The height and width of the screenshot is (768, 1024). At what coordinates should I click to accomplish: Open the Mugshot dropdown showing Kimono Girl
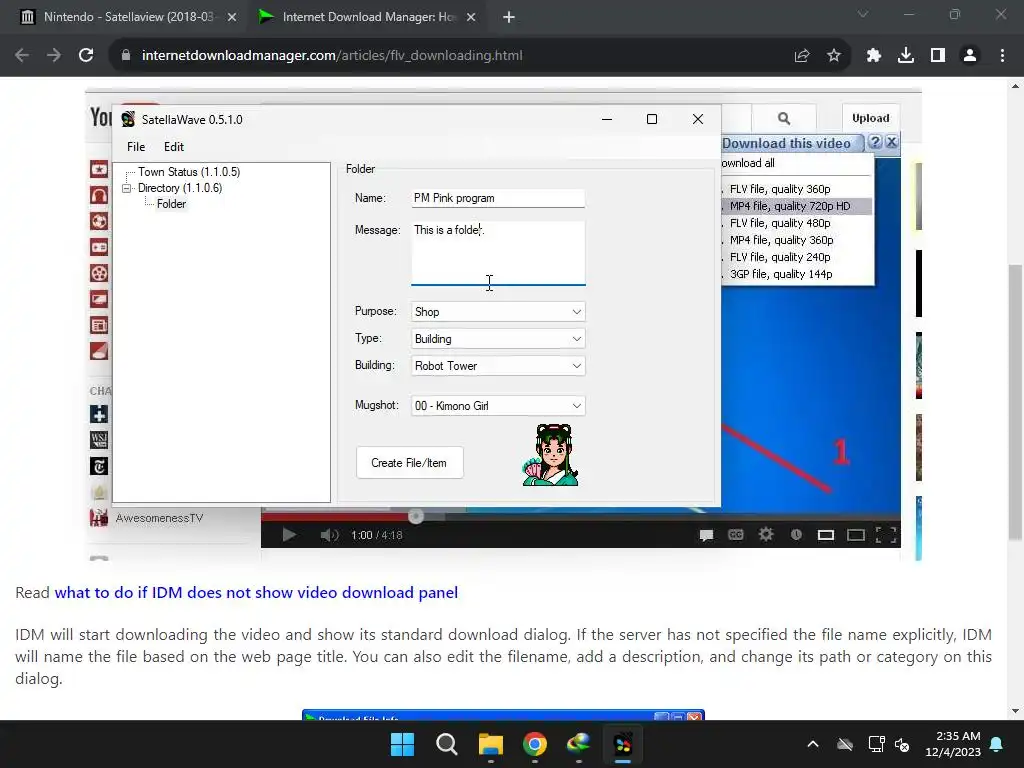tap(498, 406)
